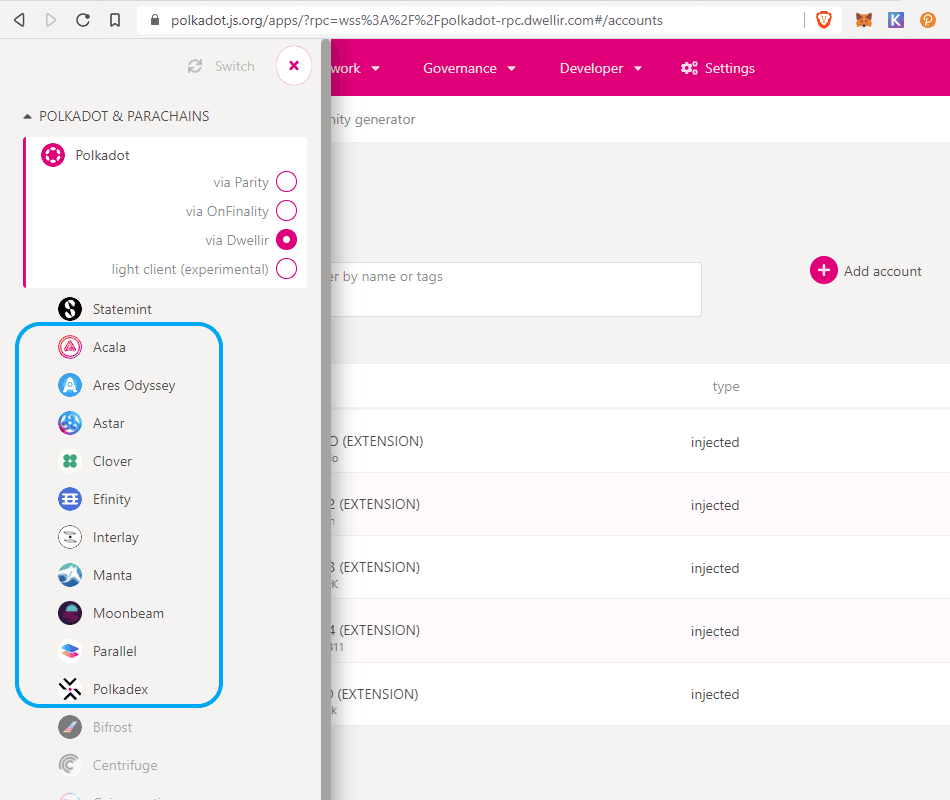
Task: Select Interlay from the parachain list
Action: (x=115, y=537)
